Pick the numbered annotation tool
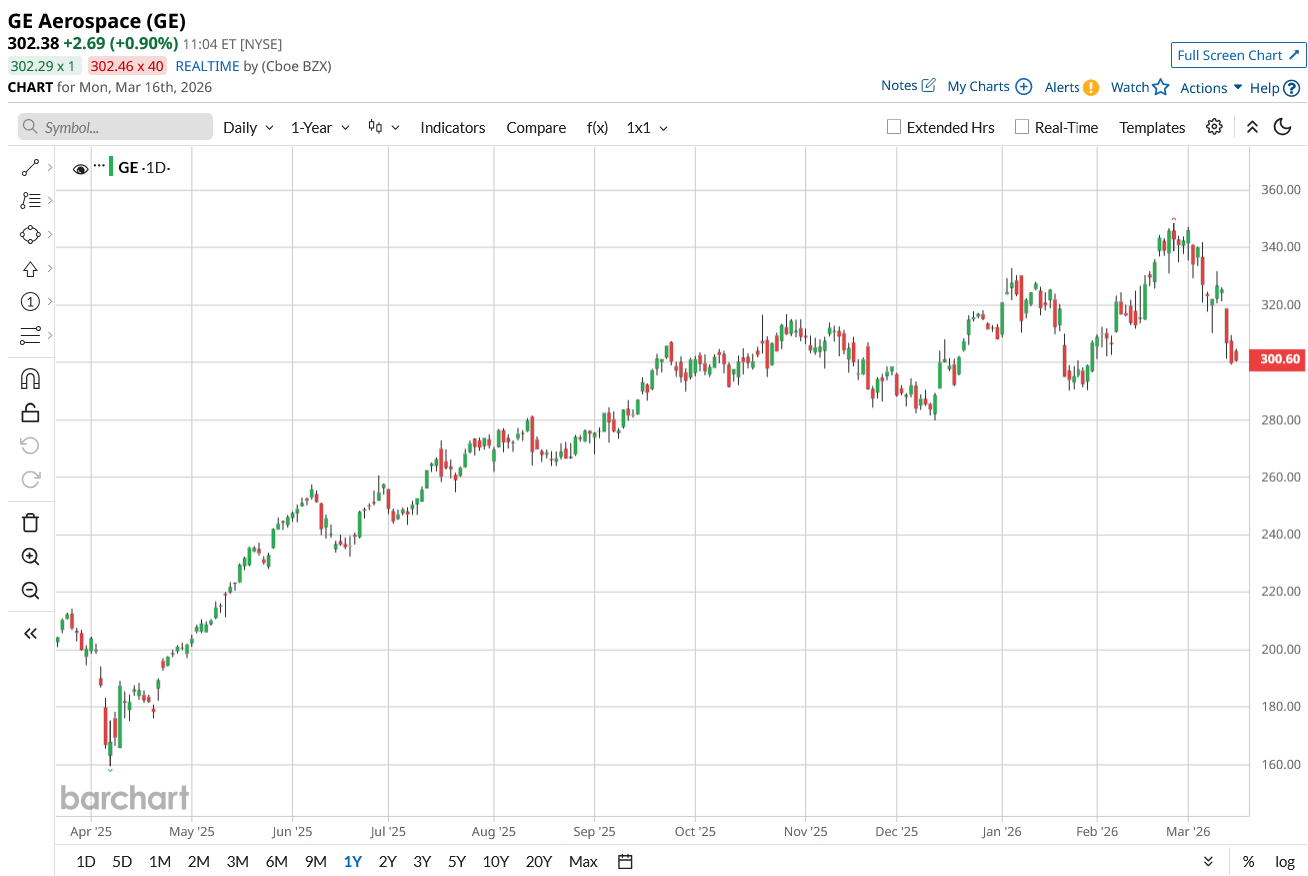 [30, 302]
